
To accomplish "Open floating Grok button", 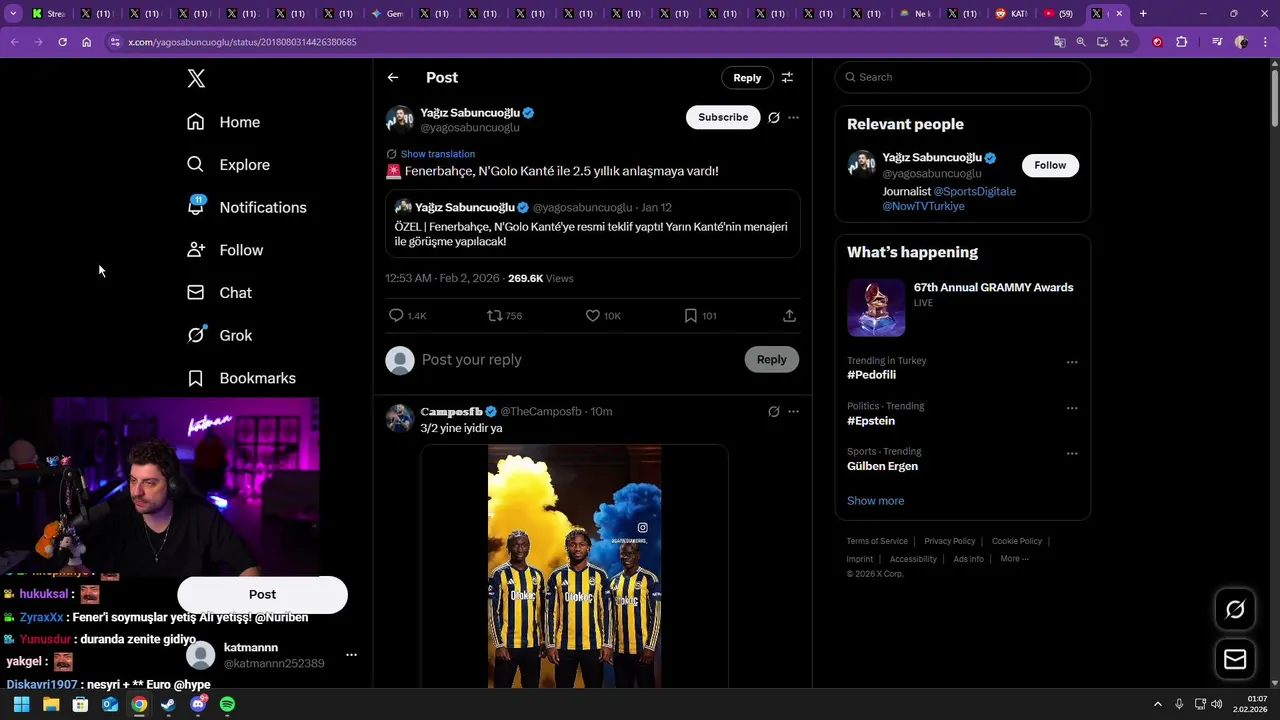I will click(x=1235, y=609).
